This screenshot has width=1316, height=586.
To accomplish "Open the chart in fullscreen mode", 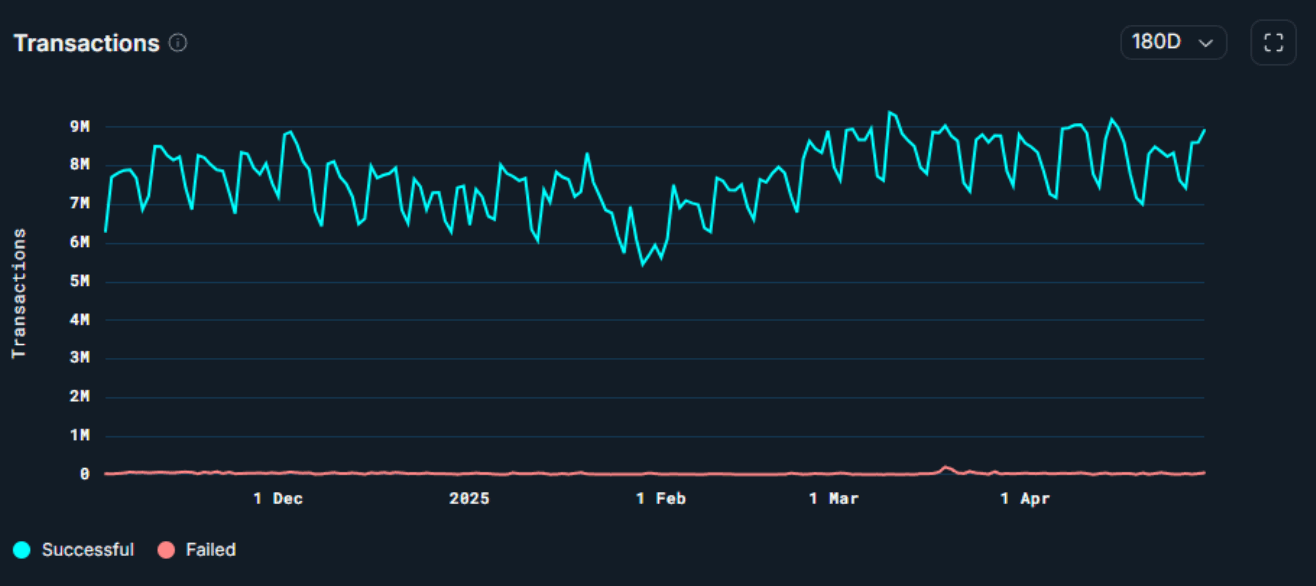I will (x=1273, y=43).
